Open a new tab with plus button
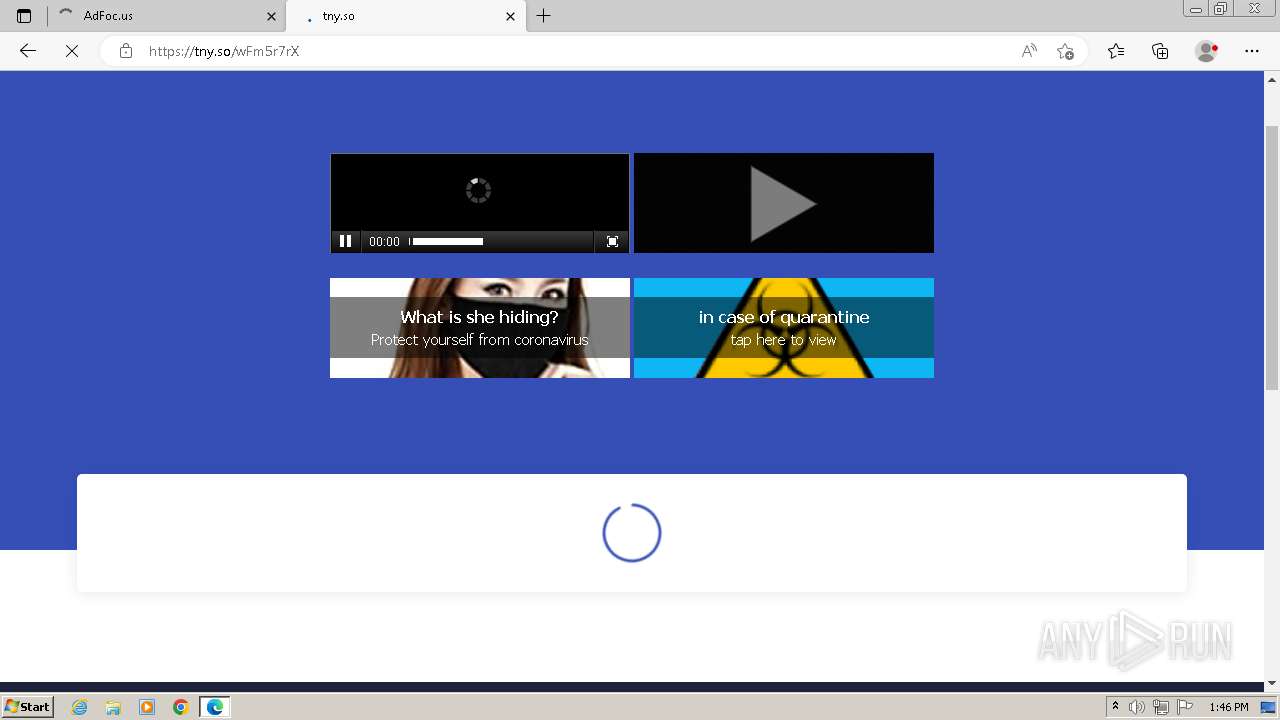Screen dimensions: 1280x720 [543, 16]
